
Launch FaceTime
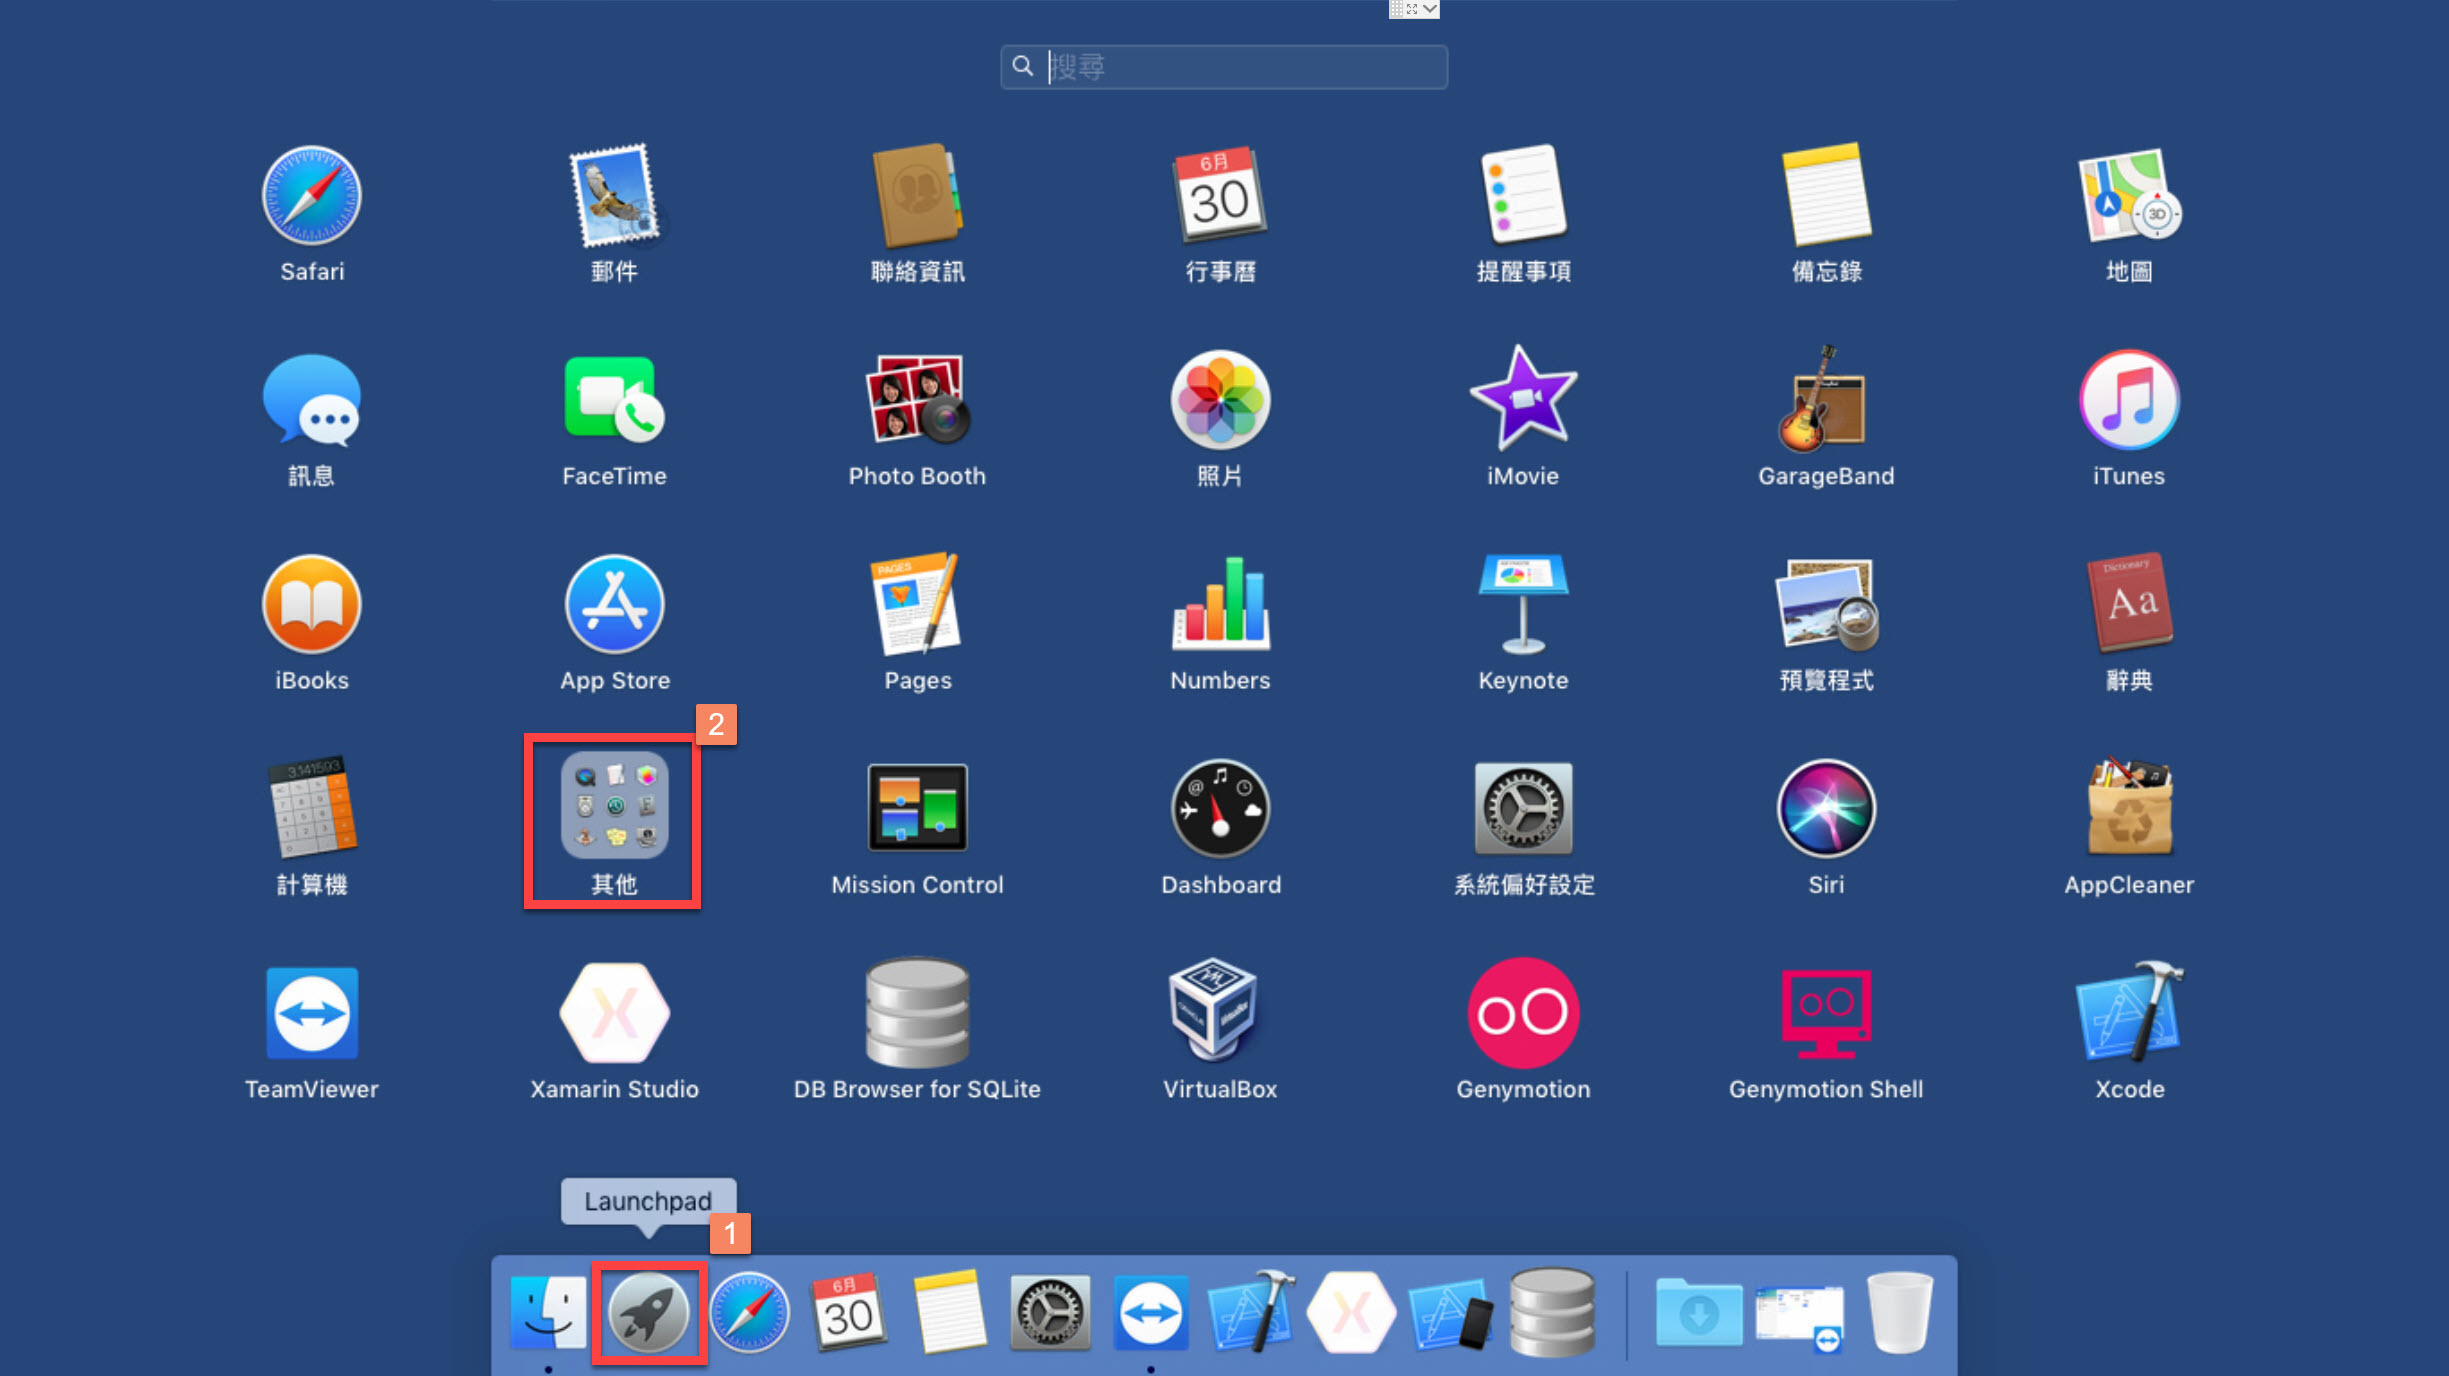(x=614, y=400)
